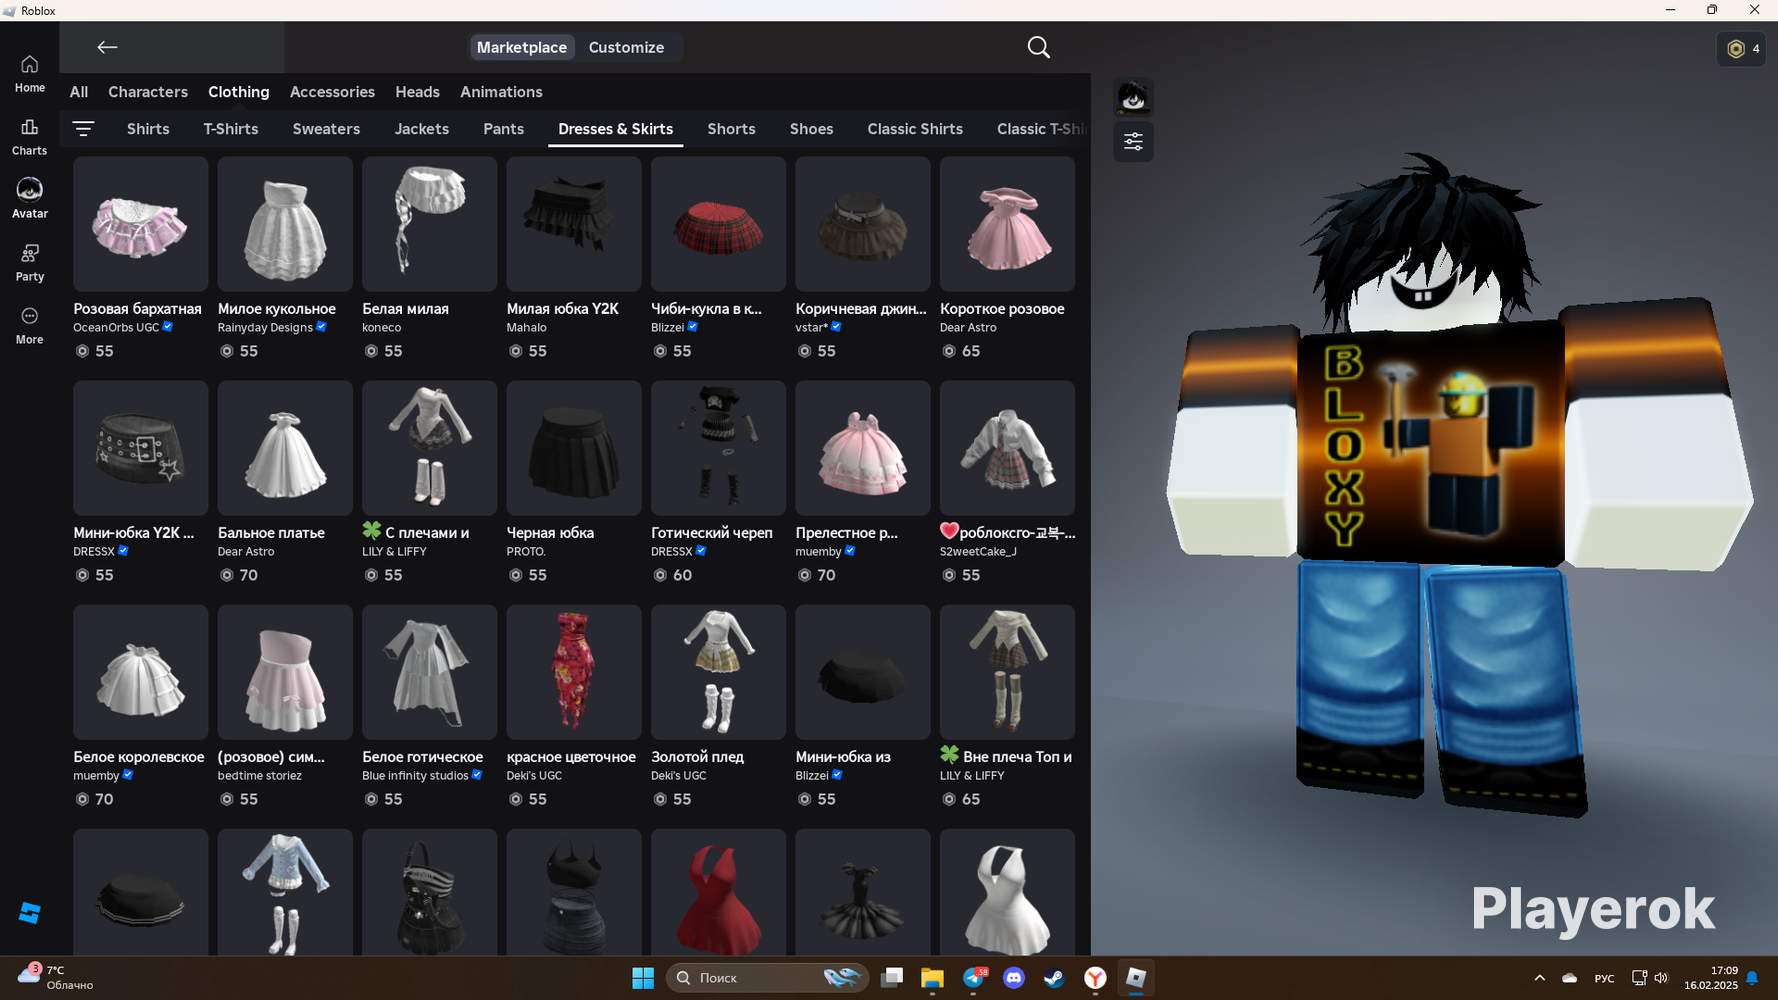Open the Pants subcategory

click(x=504, y=129)
